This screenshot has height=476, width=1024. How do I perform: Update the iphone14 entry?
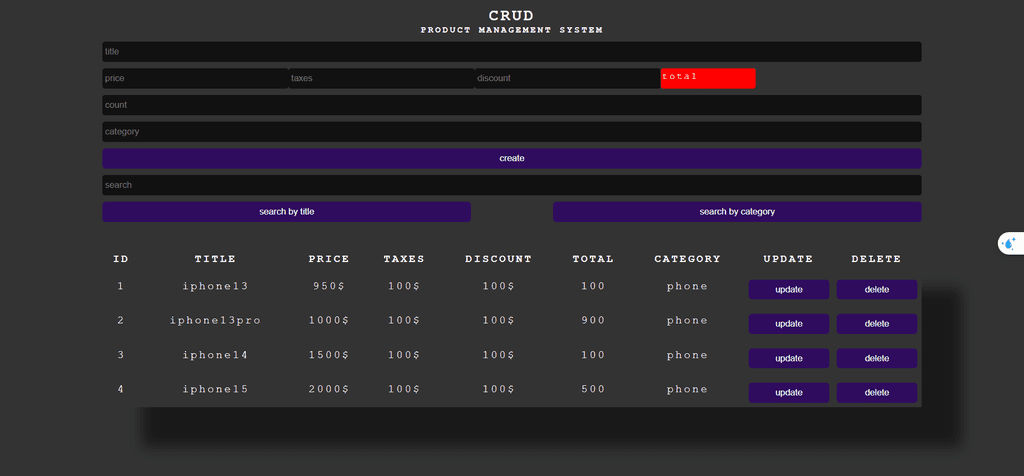pyautogui.click(x=789, y=358)
